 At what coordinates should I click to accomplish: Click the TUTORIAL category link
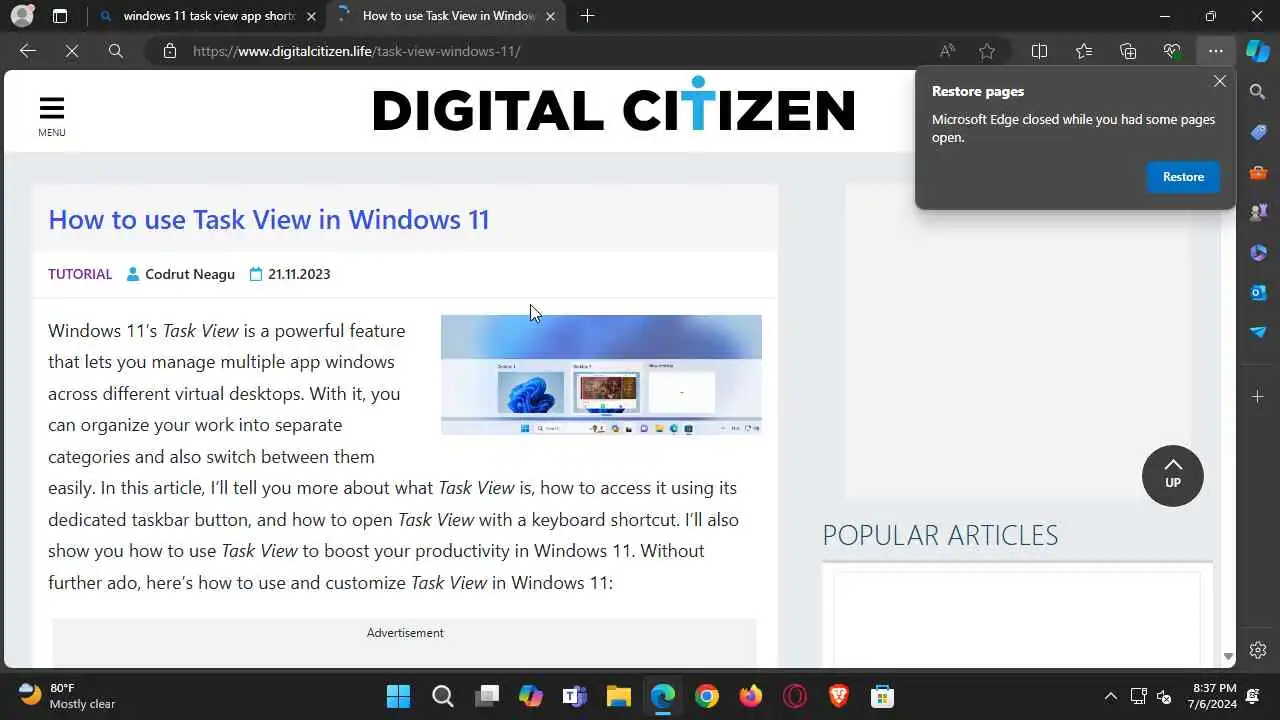[x=80, y=274]
